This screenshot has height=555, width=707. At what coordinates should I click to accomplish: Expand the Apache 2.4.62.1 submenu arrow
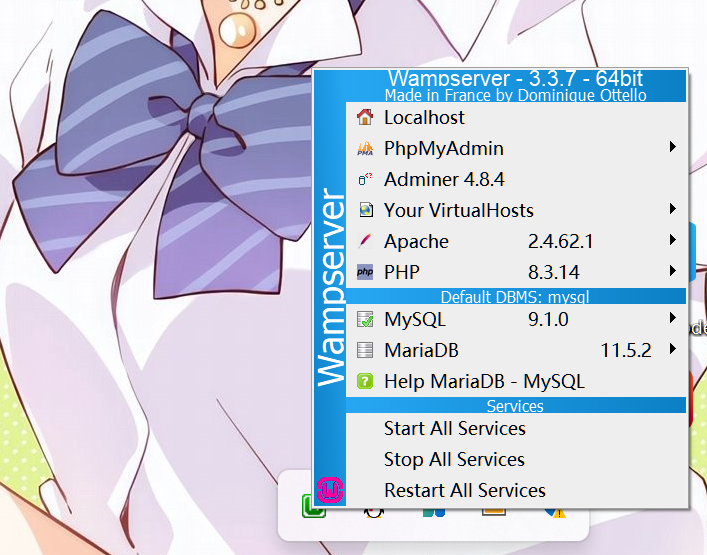click(674, 241)
